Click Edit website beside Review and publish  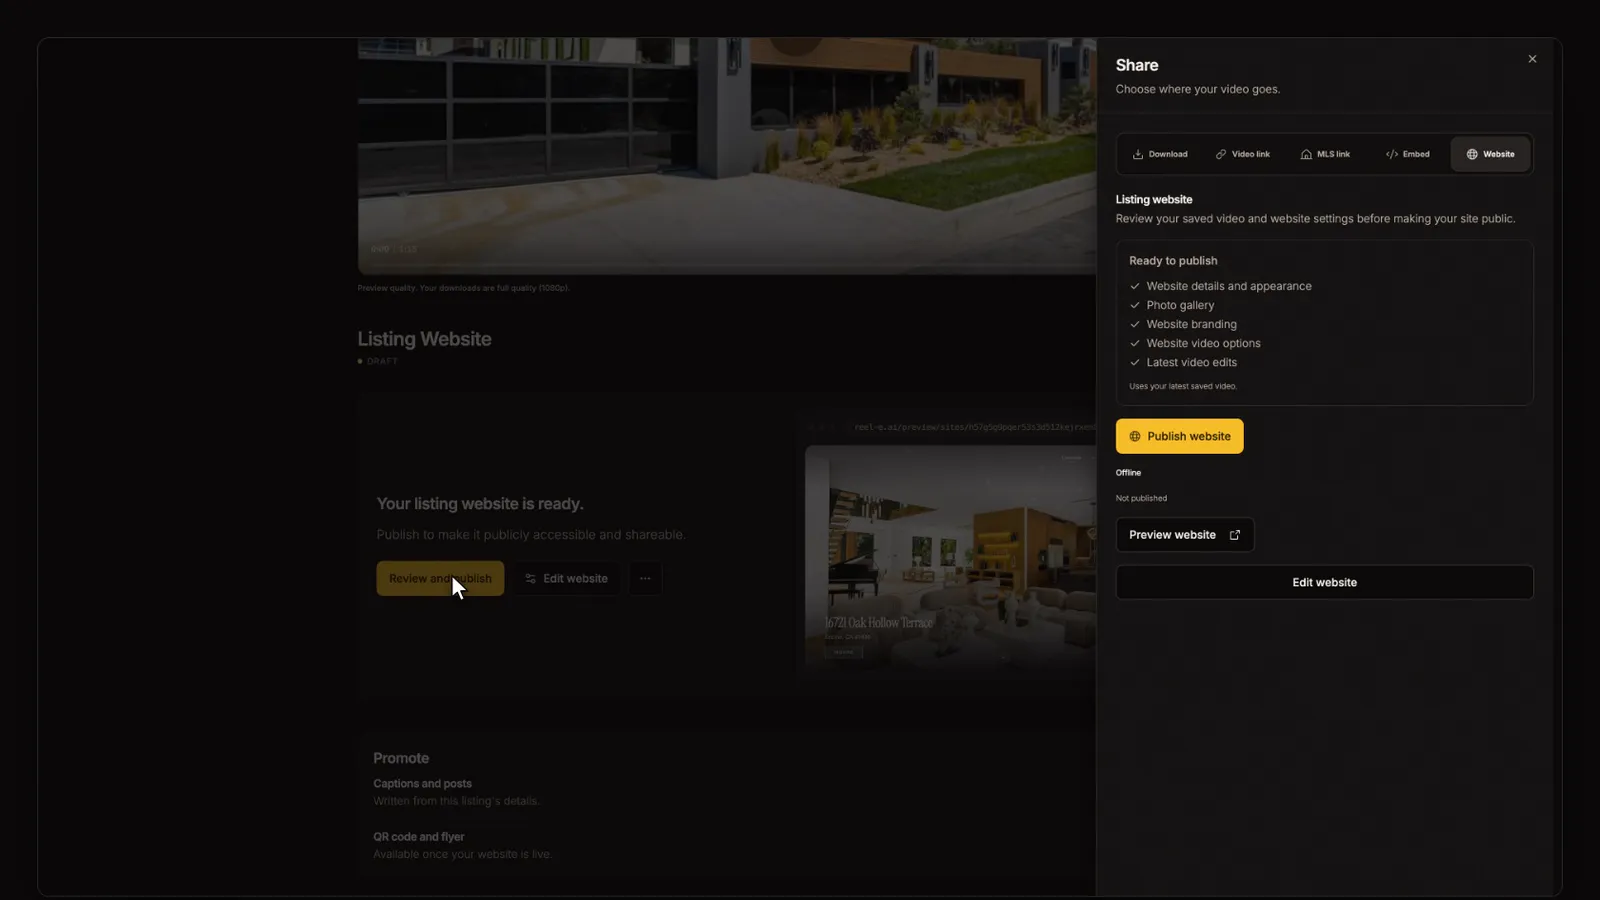[566, 578]
